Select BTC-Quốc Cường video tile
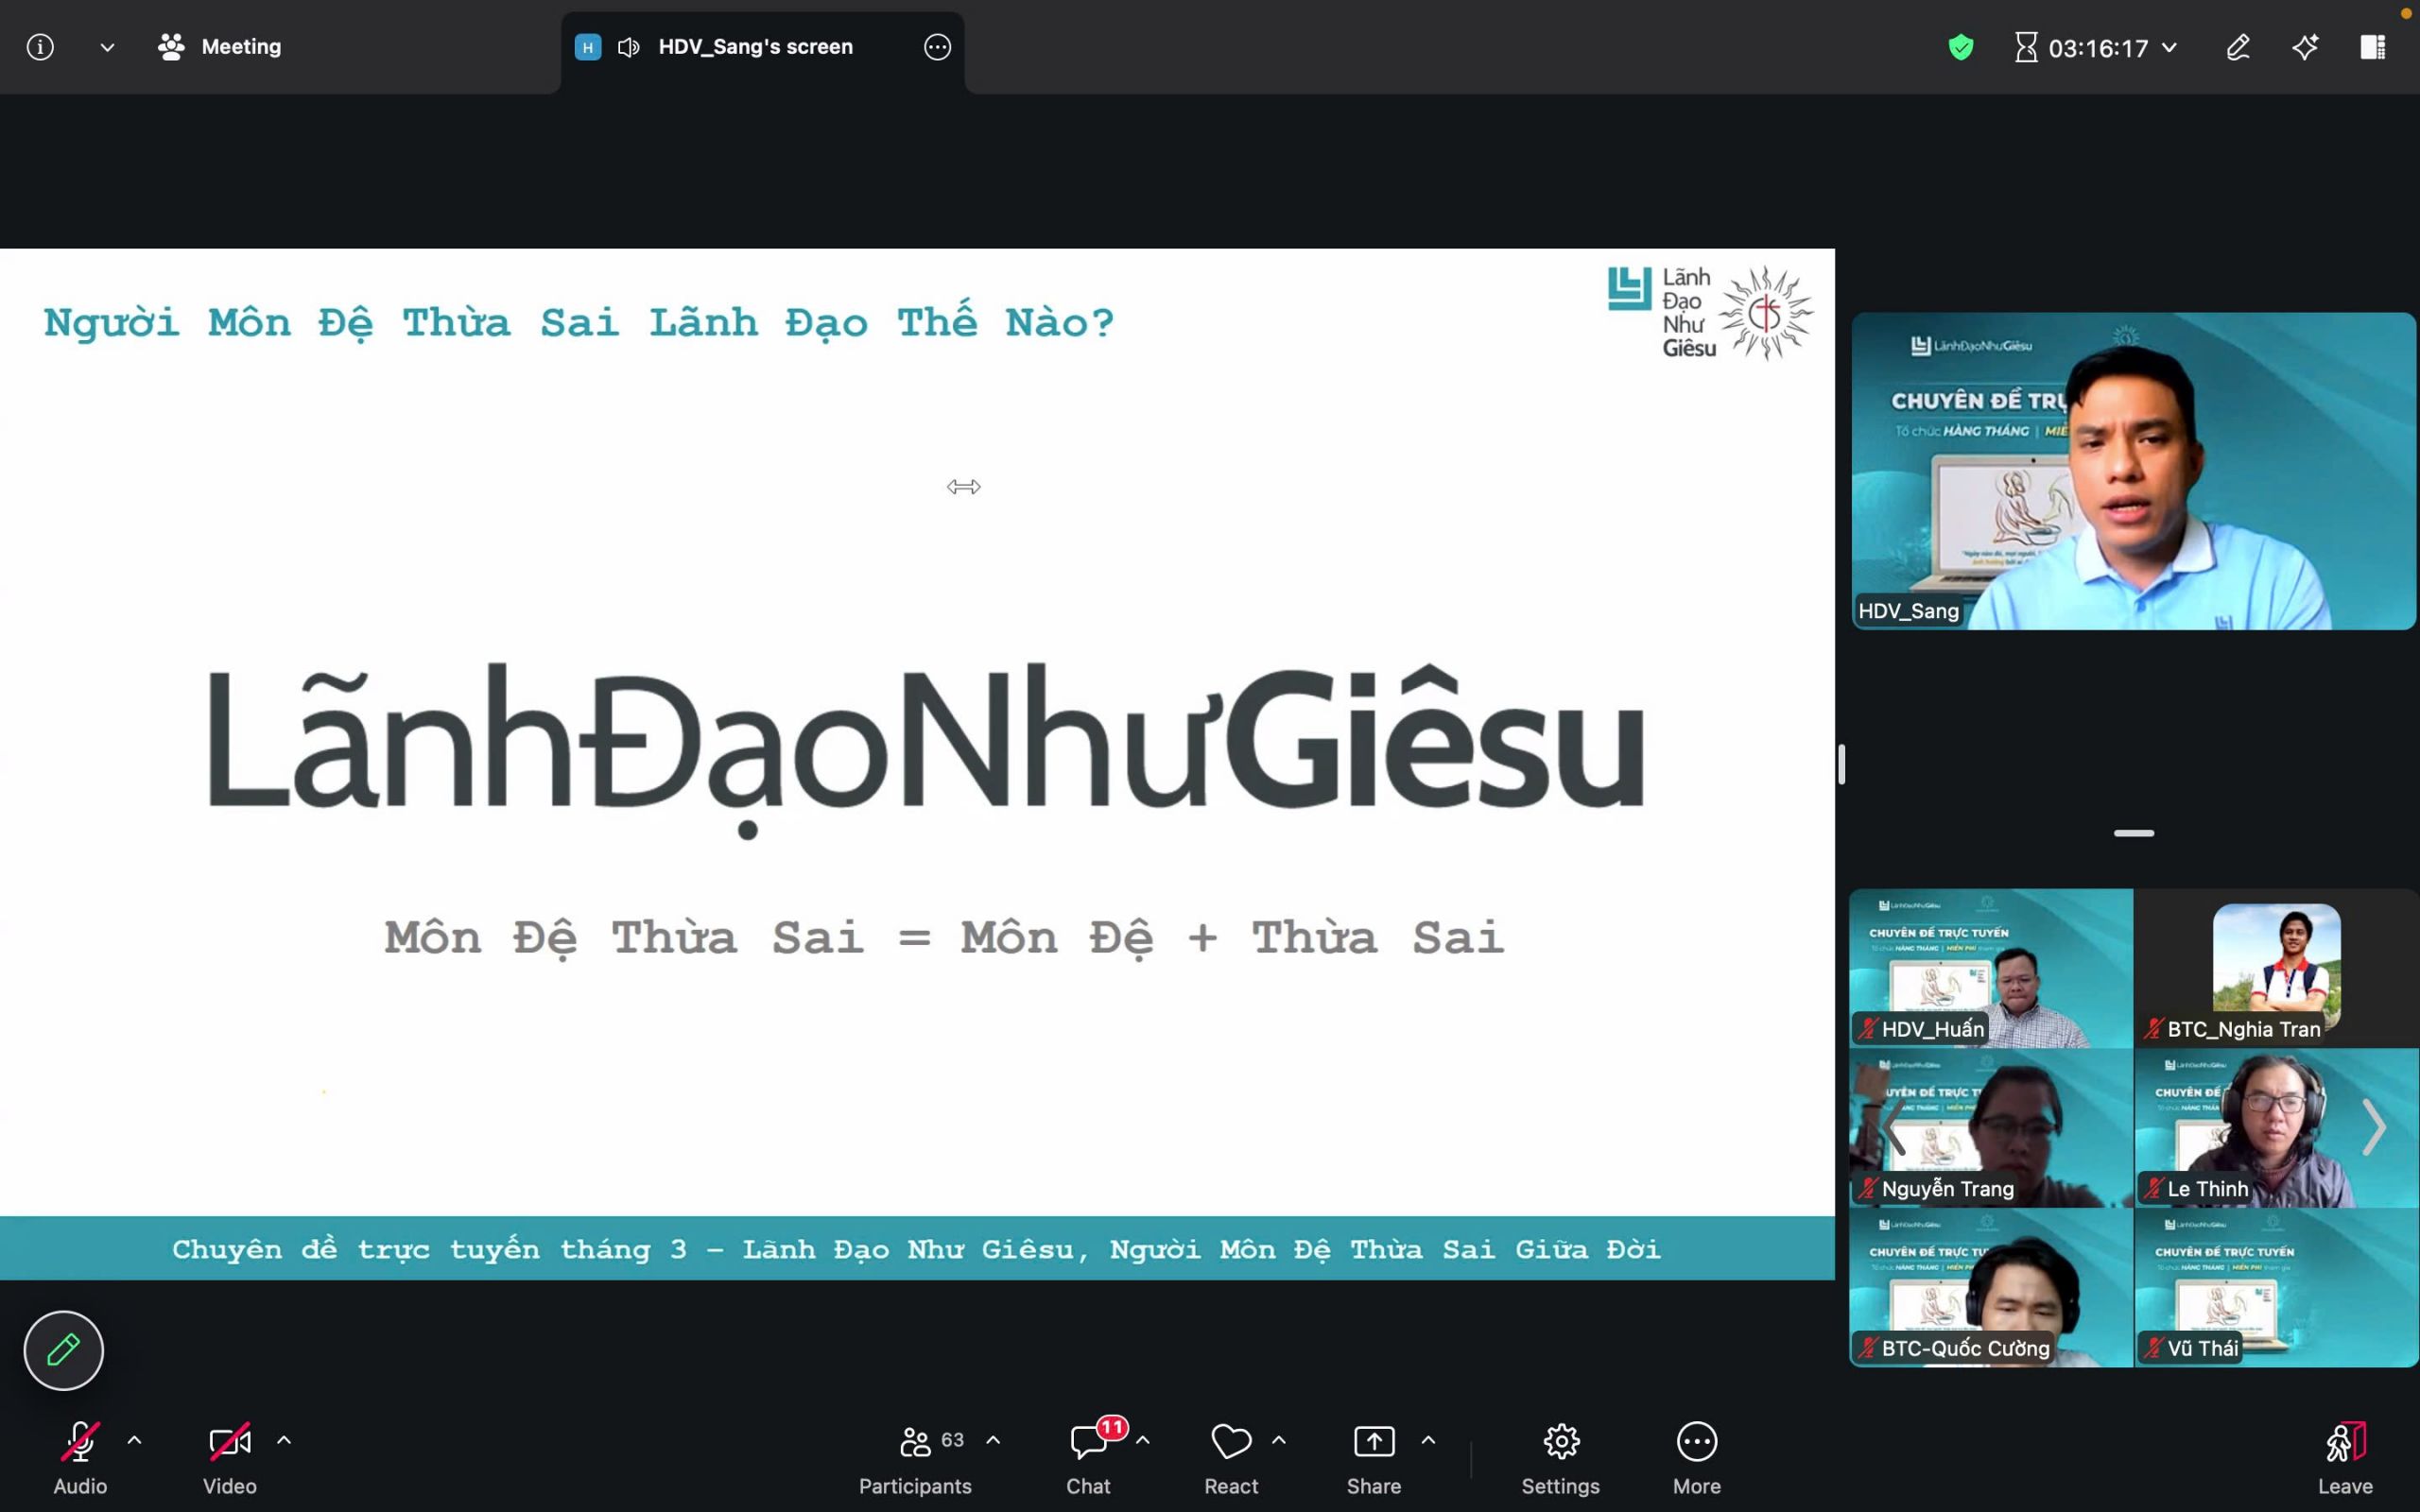The height and width of the screenshot is (1512, 2420). click(1991, 1288)
